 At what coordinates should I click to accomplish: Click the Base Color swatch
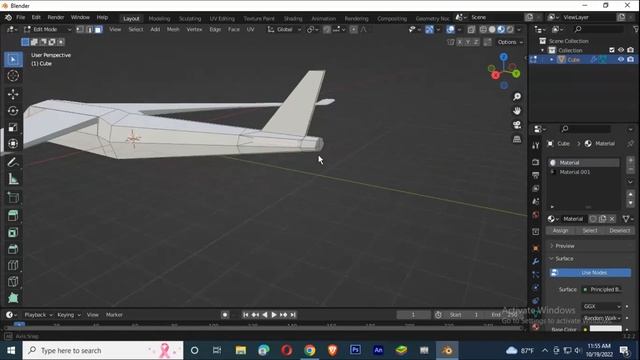coord(606,329)
